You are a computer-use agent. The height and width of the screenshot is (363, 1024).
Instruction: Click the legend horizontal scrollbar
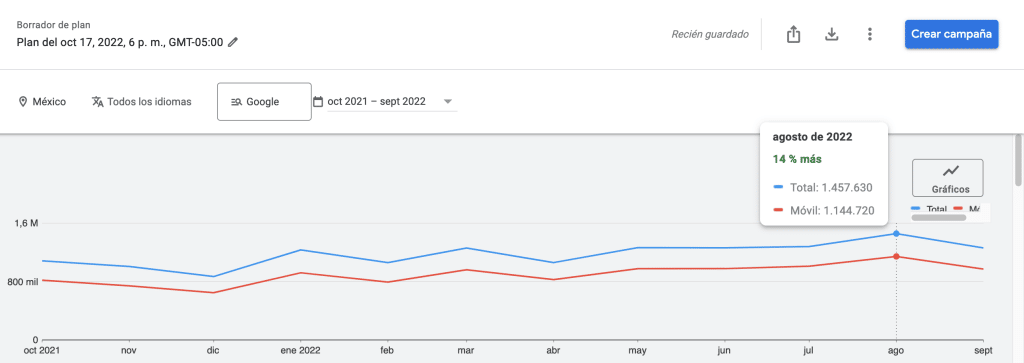tap(938, 217)
